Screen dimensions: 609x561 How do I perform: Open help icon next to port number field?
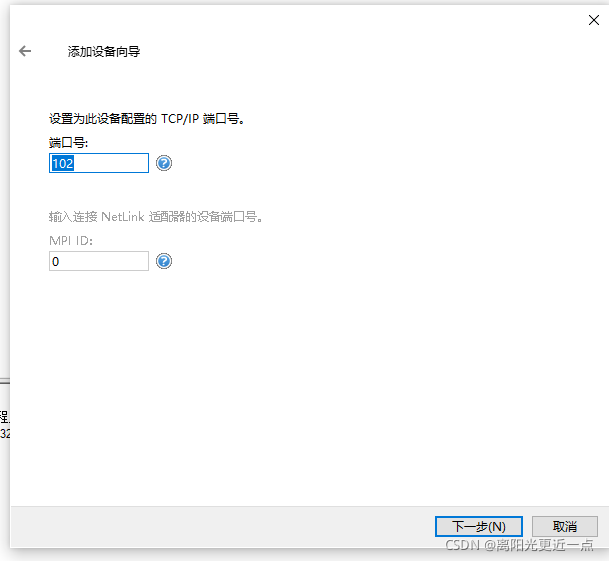tap(164, 163)
